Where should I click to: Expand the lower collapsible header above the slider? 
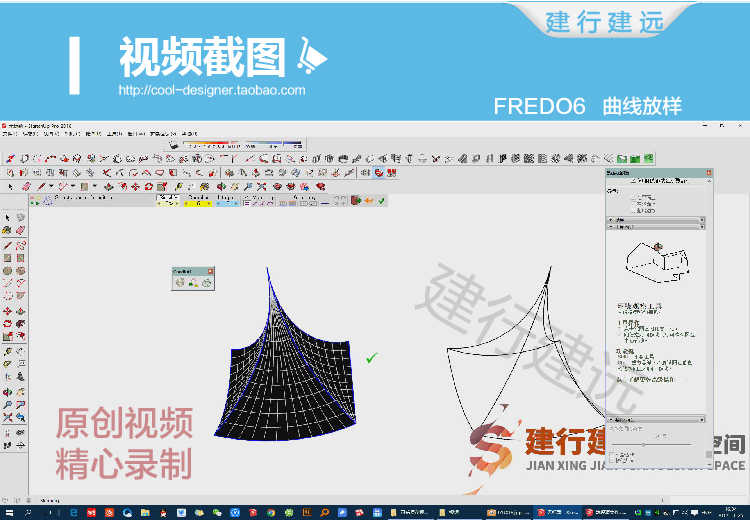click(x=656, y=420)
